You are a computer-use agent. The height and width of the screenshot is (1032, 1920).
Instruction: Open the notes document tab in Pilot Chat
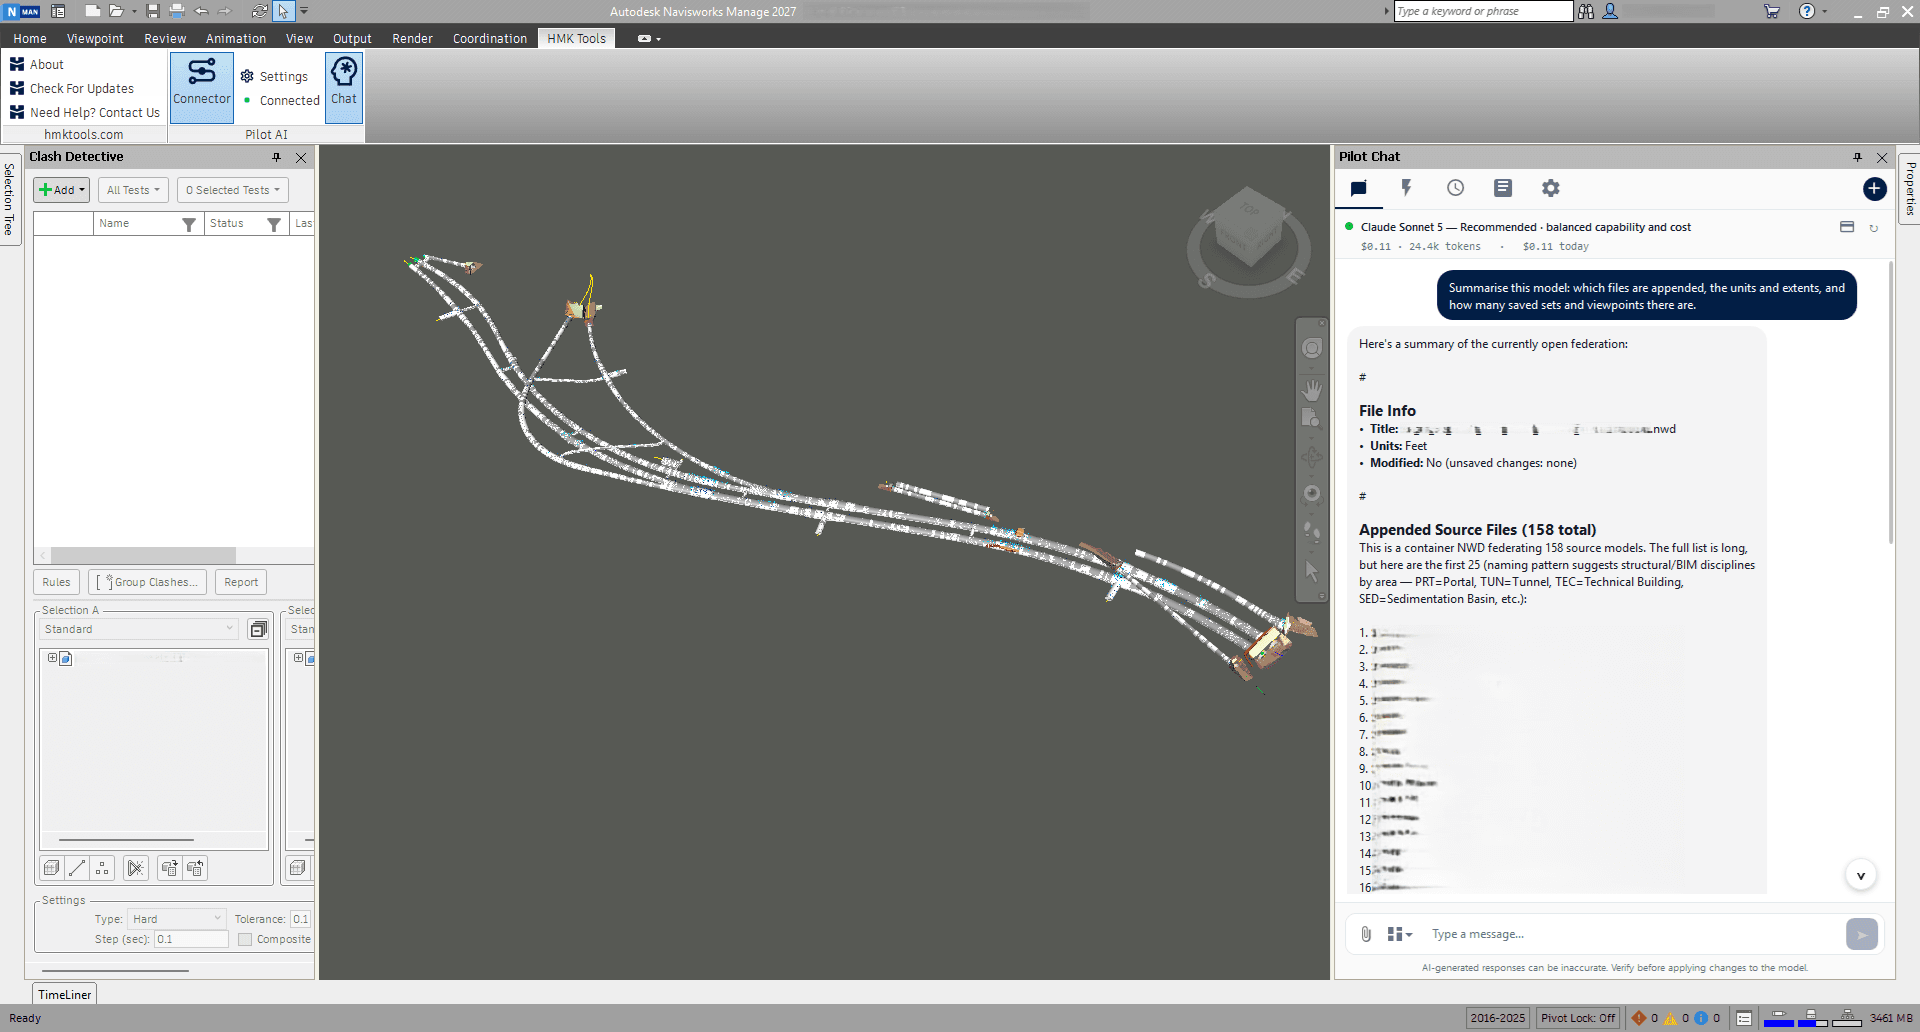point(1503,188)
